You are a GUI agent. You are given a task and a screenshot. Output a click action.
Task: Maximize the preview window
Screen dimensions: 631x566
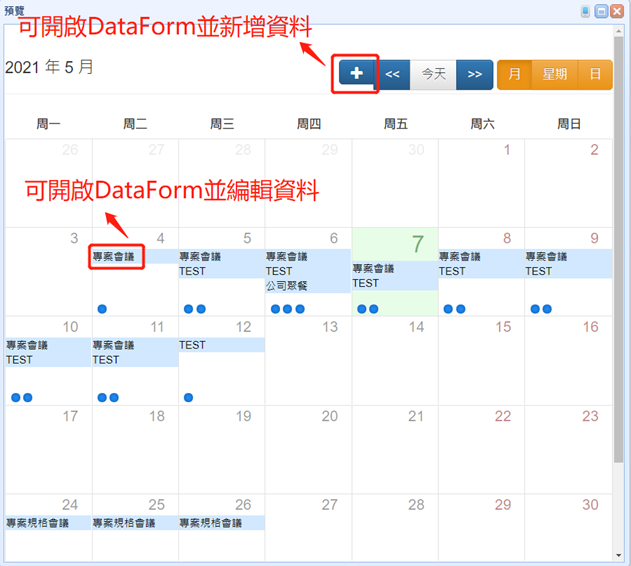tap(602, 10)
